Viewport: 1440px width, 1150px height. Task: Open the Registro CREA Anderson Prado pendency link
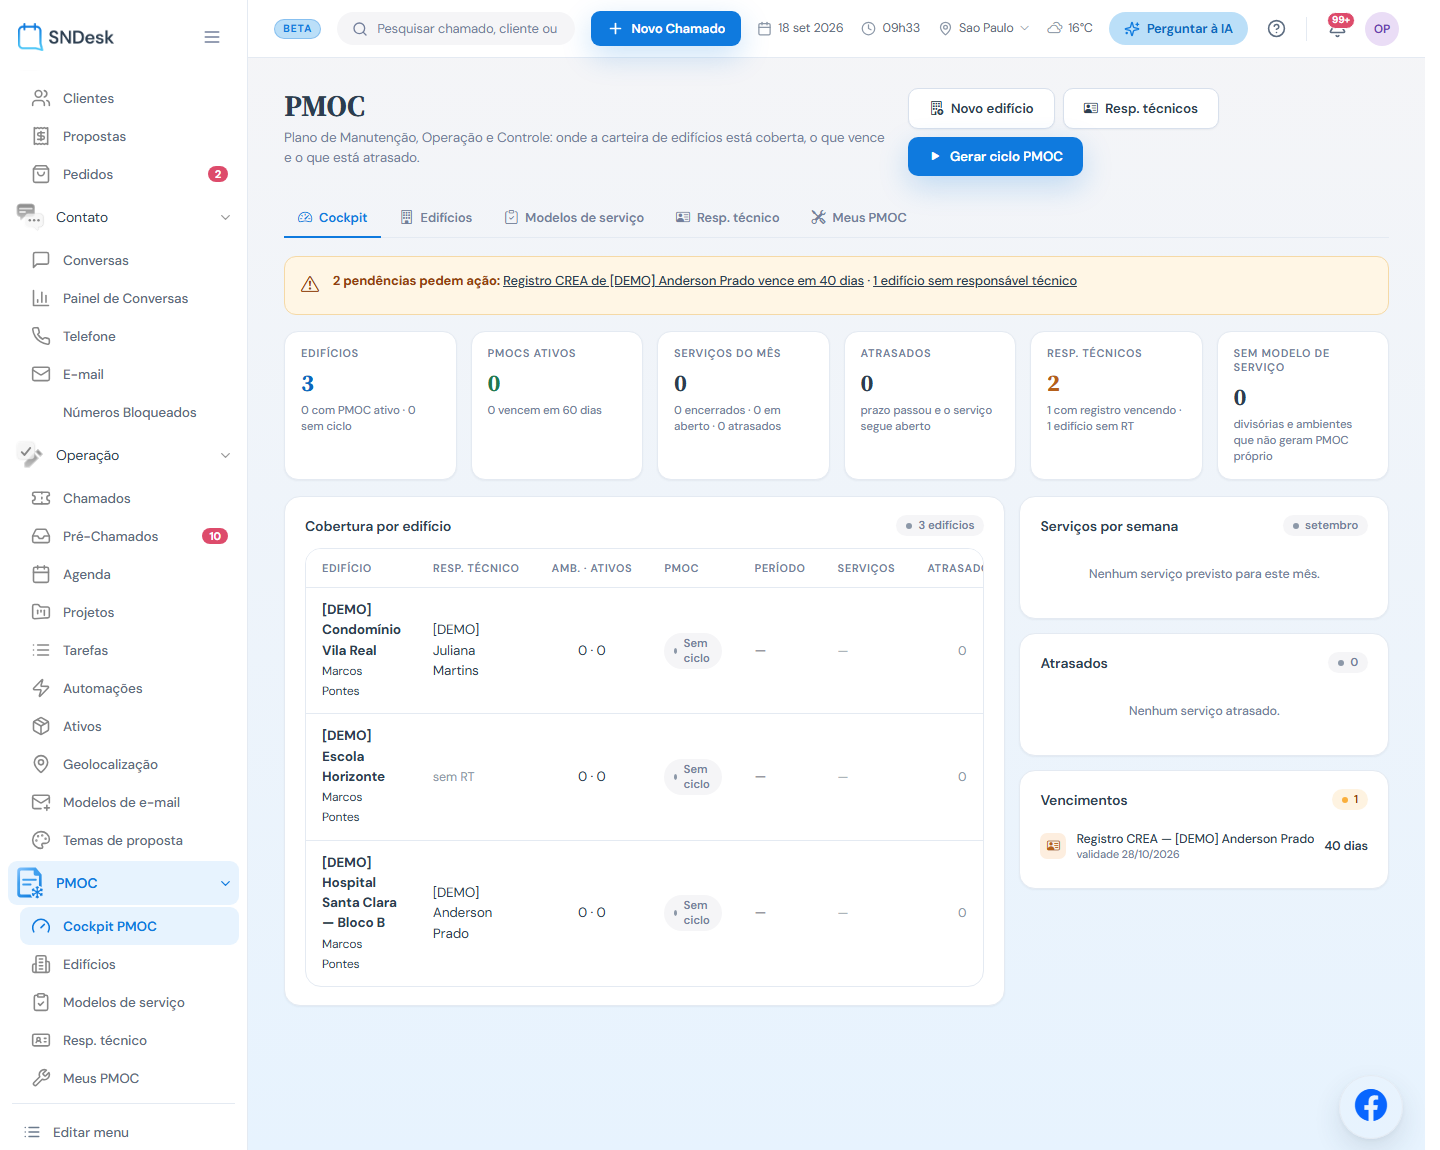pyautogui.click(x=683, y=281)
